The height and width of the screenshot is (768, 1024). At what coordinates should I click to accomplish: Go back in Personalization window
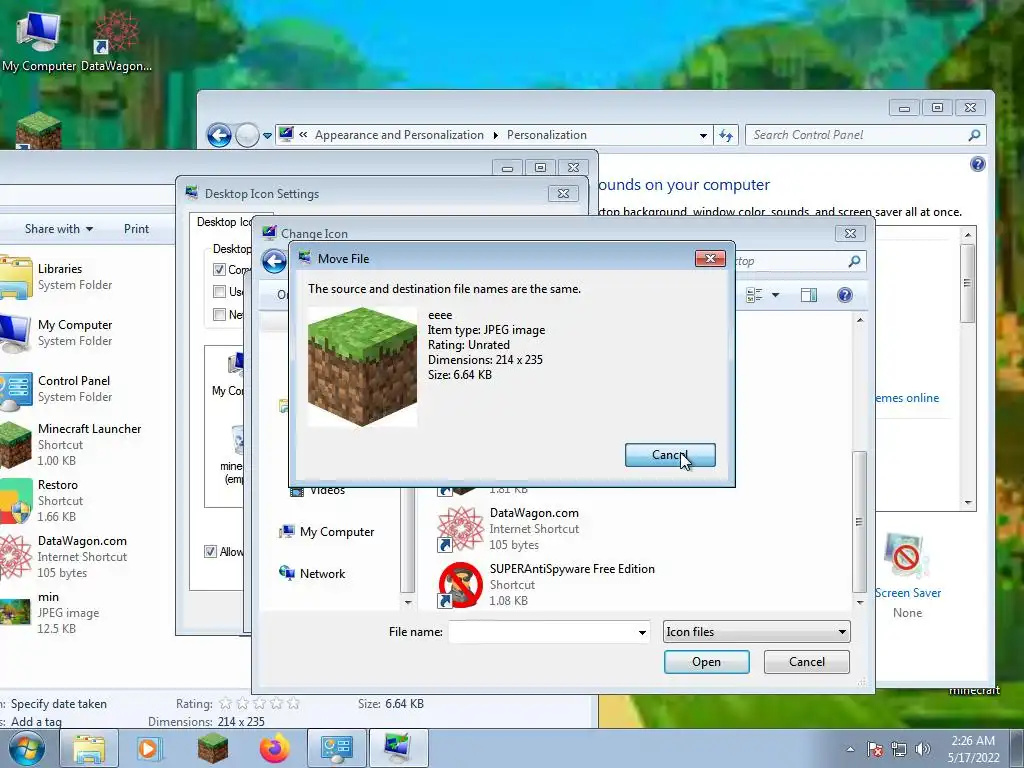pos(219,135)
